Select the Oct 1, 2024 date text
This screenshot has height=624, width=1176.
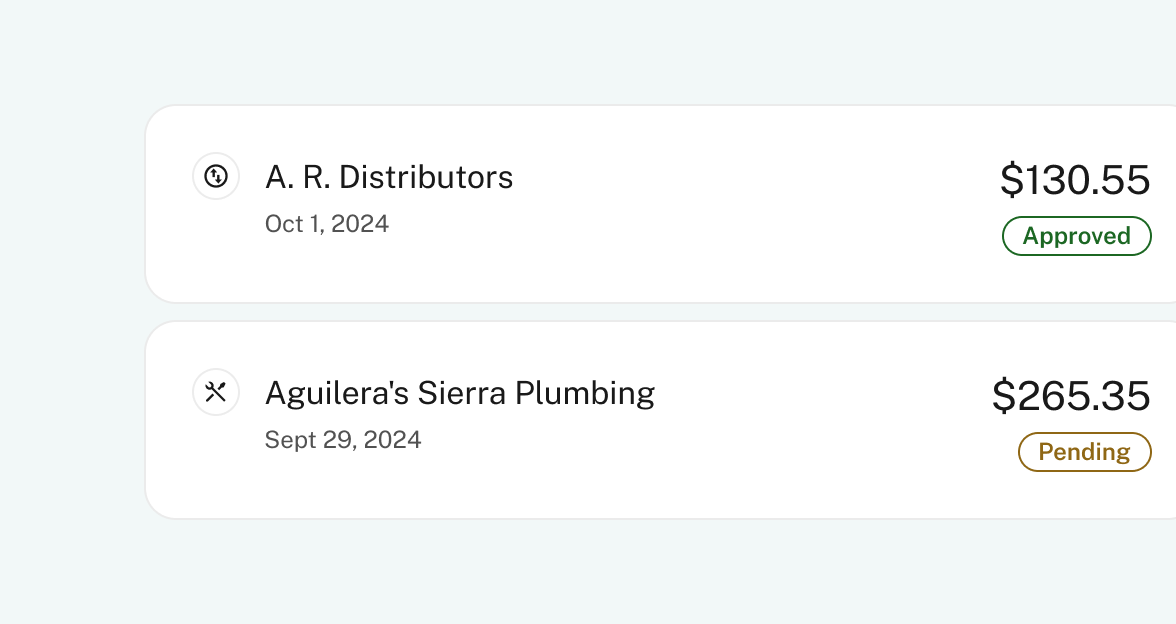click(327, 224)
